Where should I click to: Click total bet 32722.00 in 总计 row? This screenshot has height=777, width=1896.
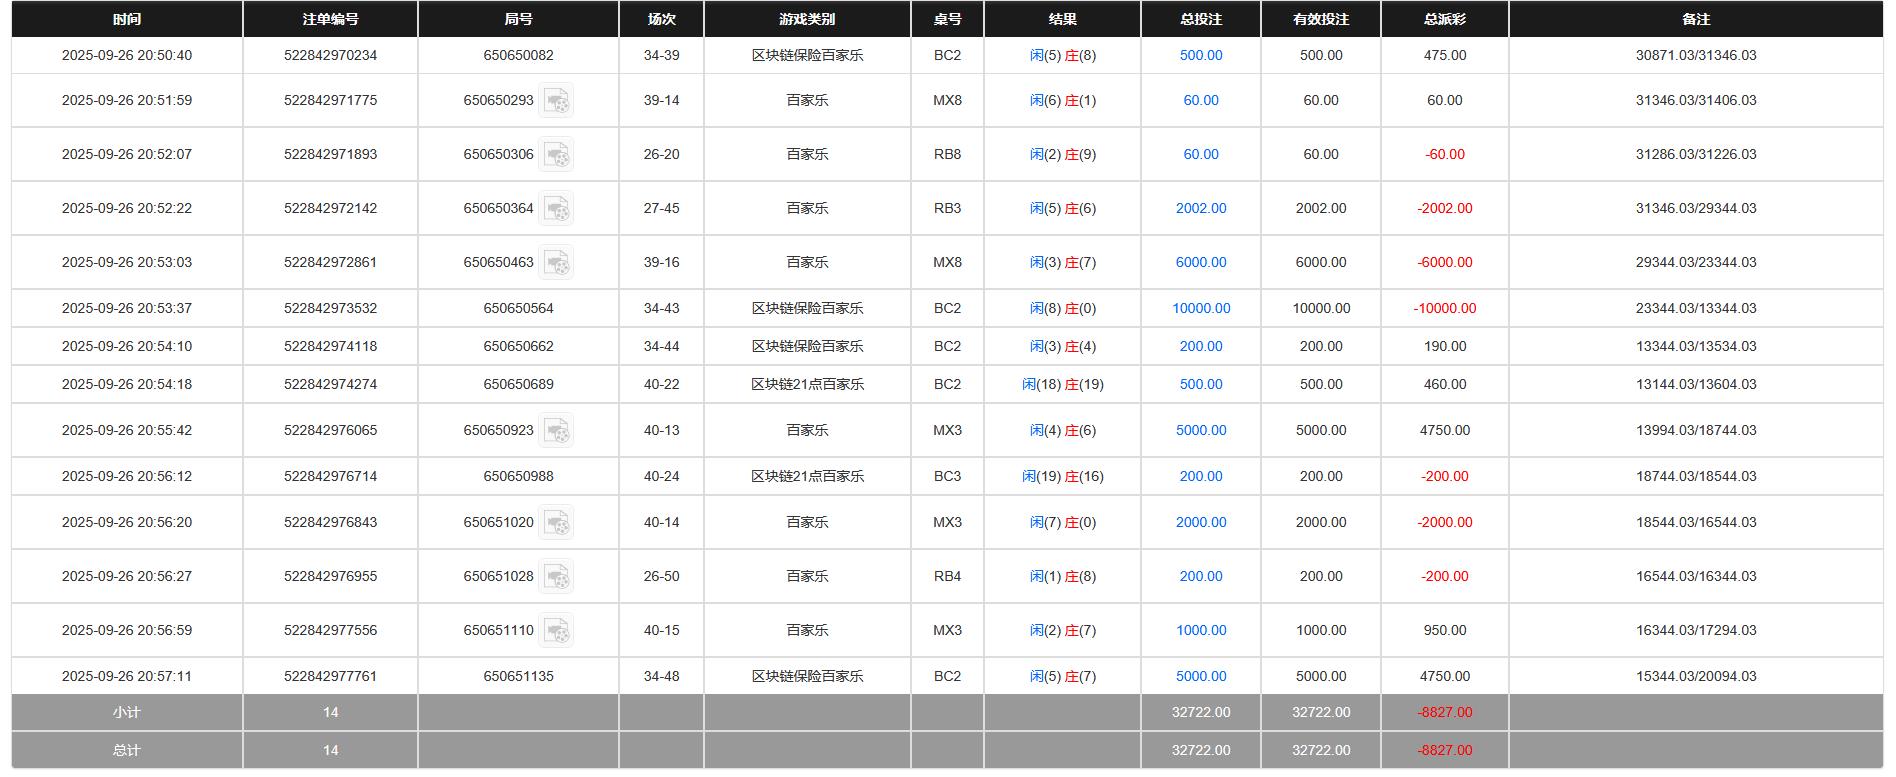click(1201, 750)
